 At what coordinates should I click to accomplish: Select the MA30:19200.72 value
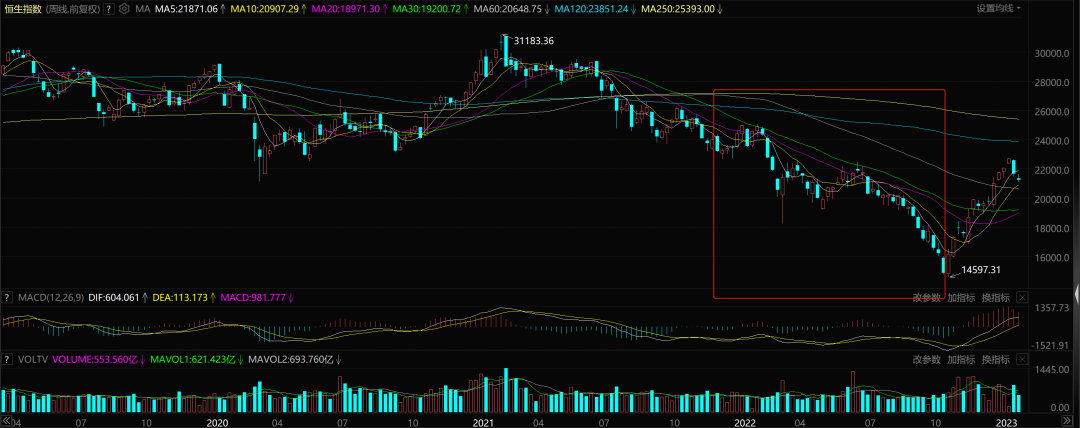click(428, 9)
